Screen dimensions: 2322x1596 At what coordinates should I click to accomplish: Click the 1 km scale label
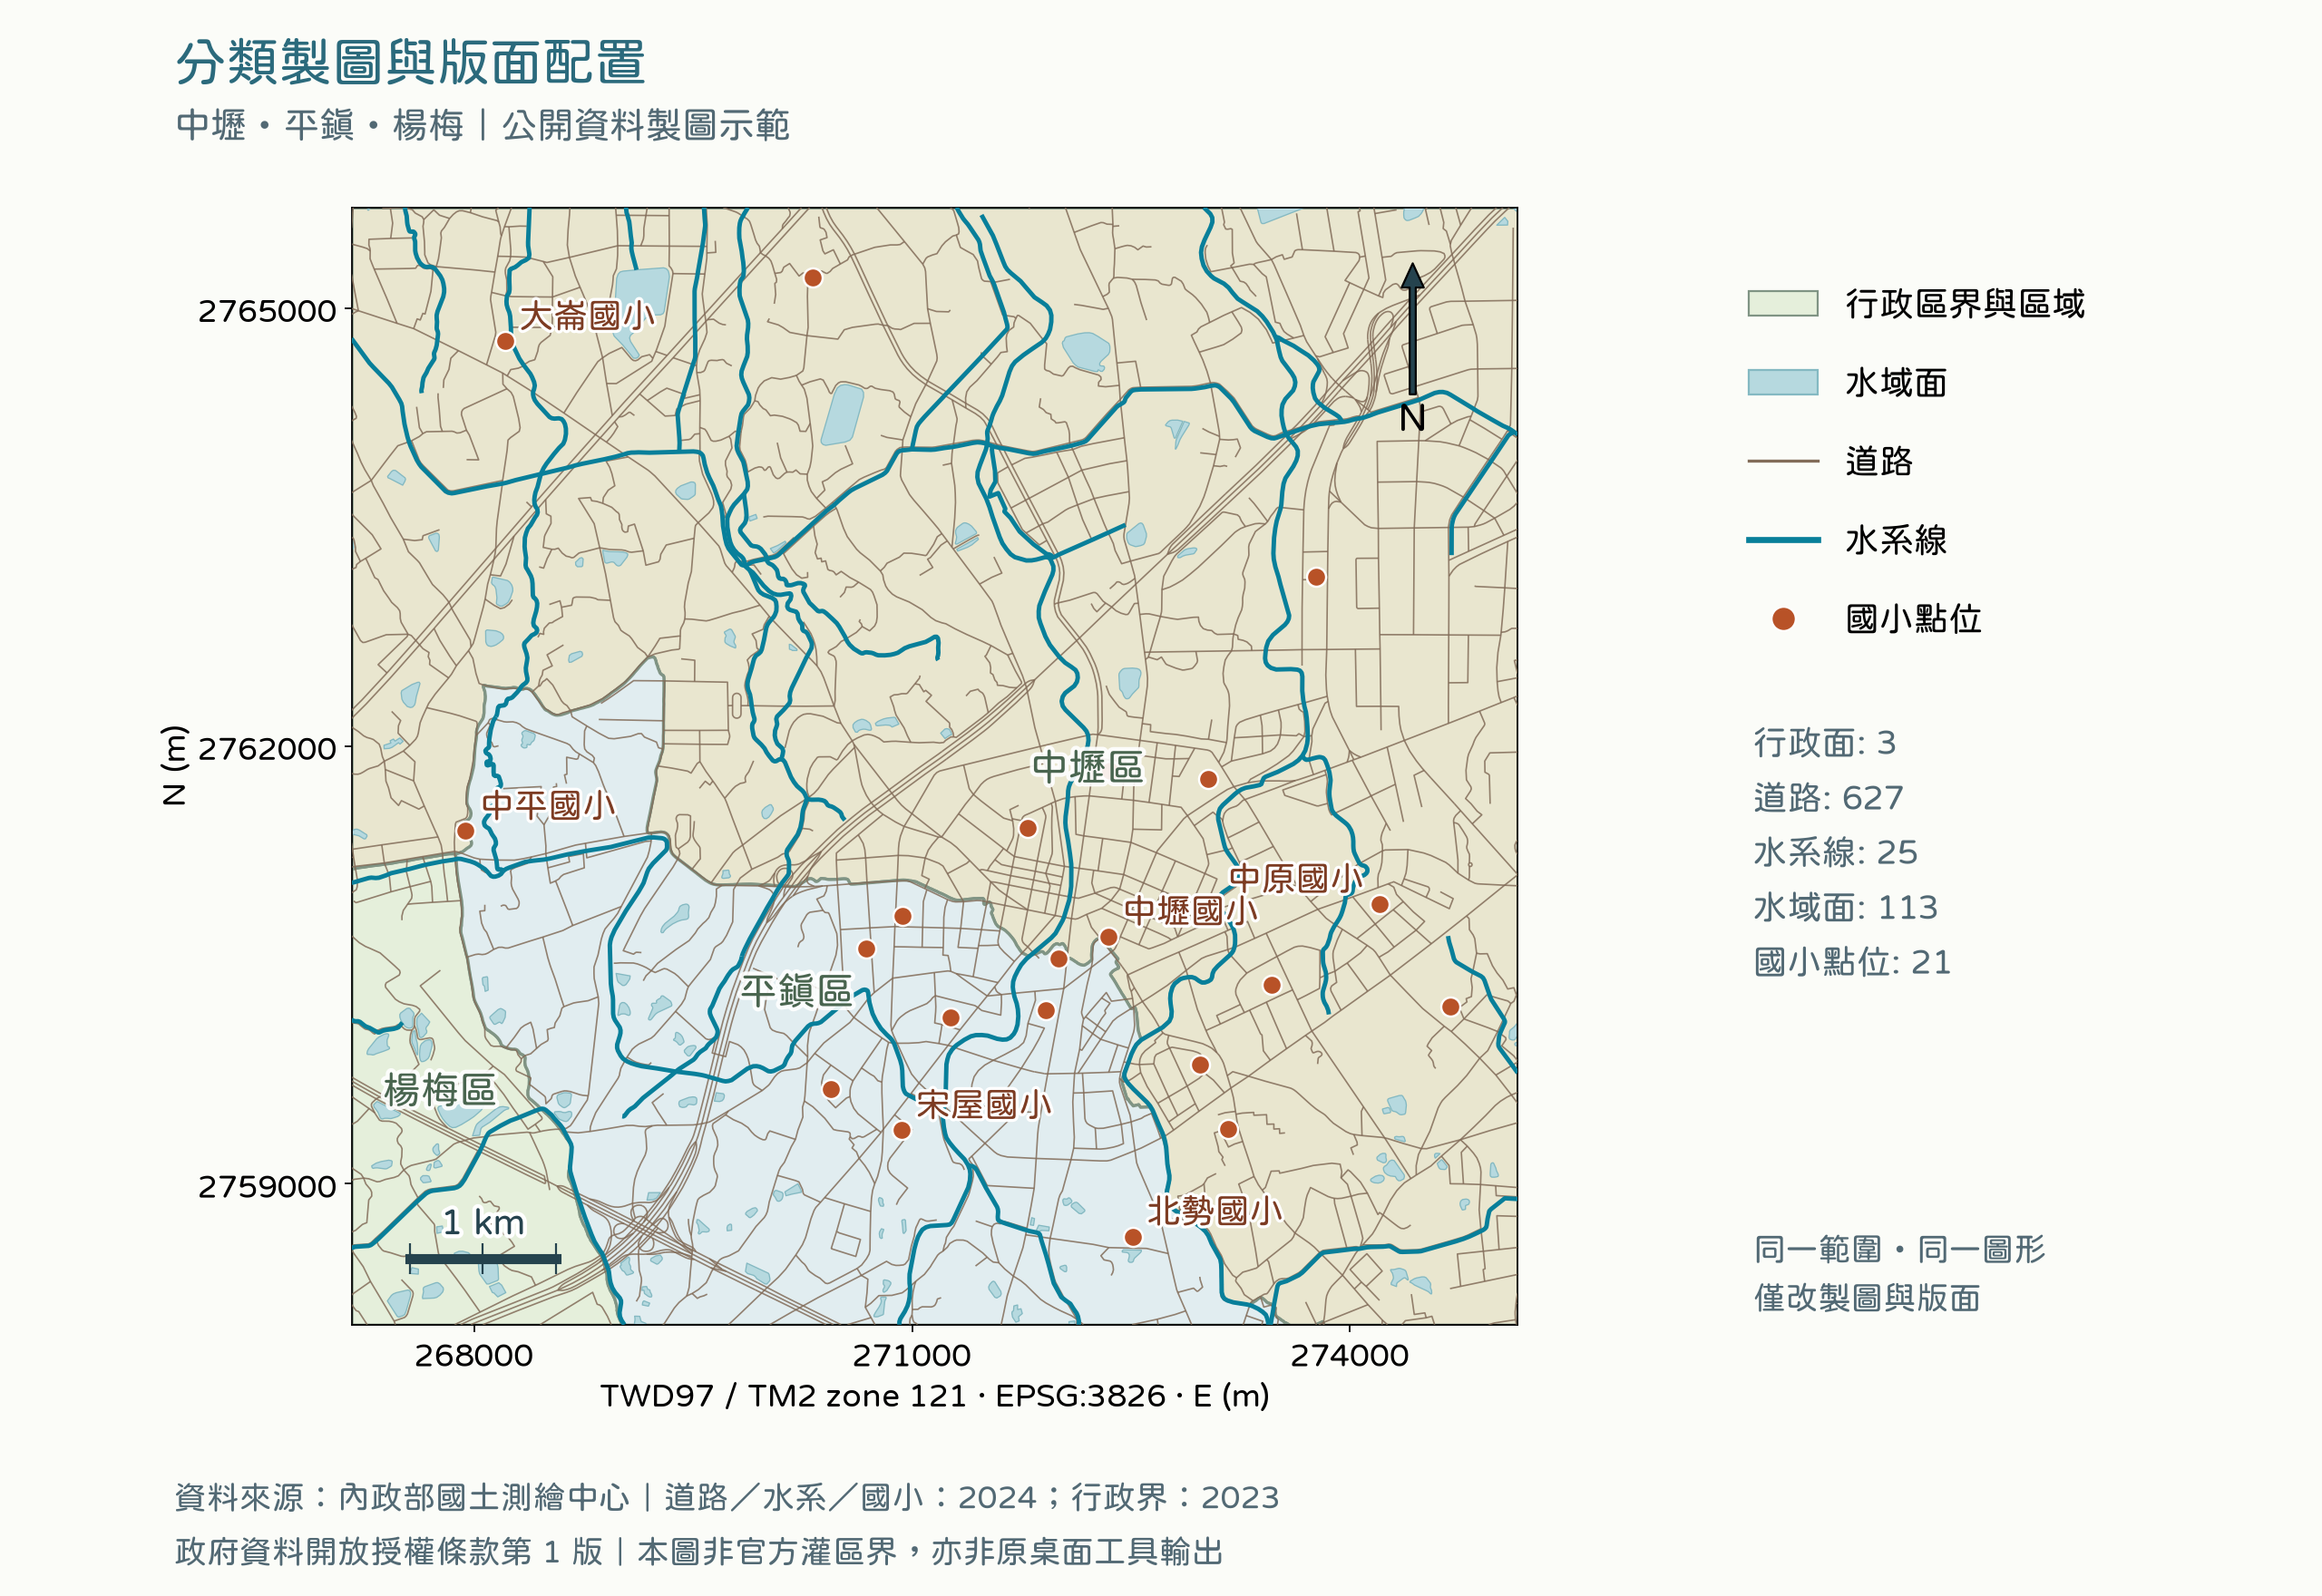[483, 1222]
